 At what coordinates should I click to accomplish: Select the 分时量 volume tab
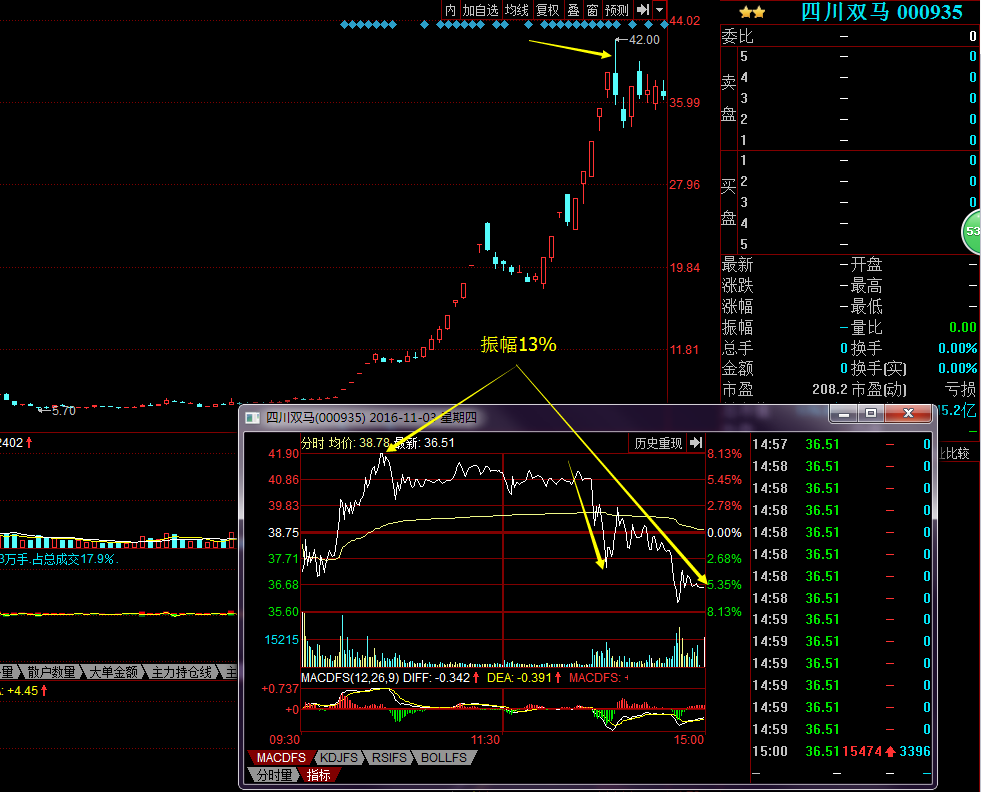pyautogui.click(x=273, y=774)
